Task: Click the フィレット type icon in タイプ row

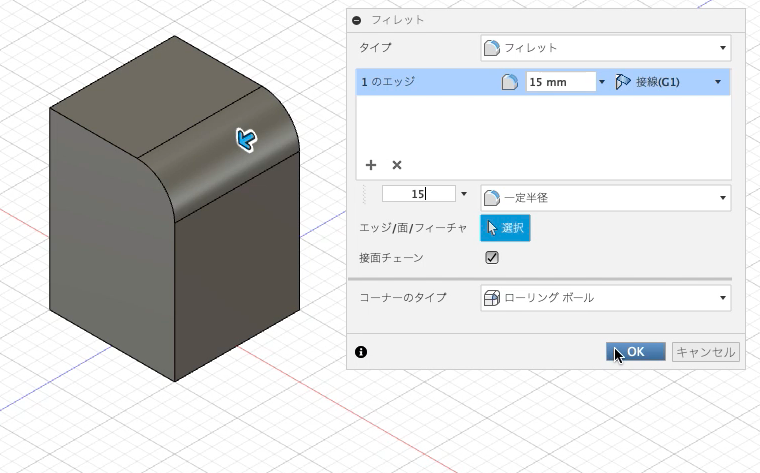Action: pyautogui.click(x=491, y=47)
